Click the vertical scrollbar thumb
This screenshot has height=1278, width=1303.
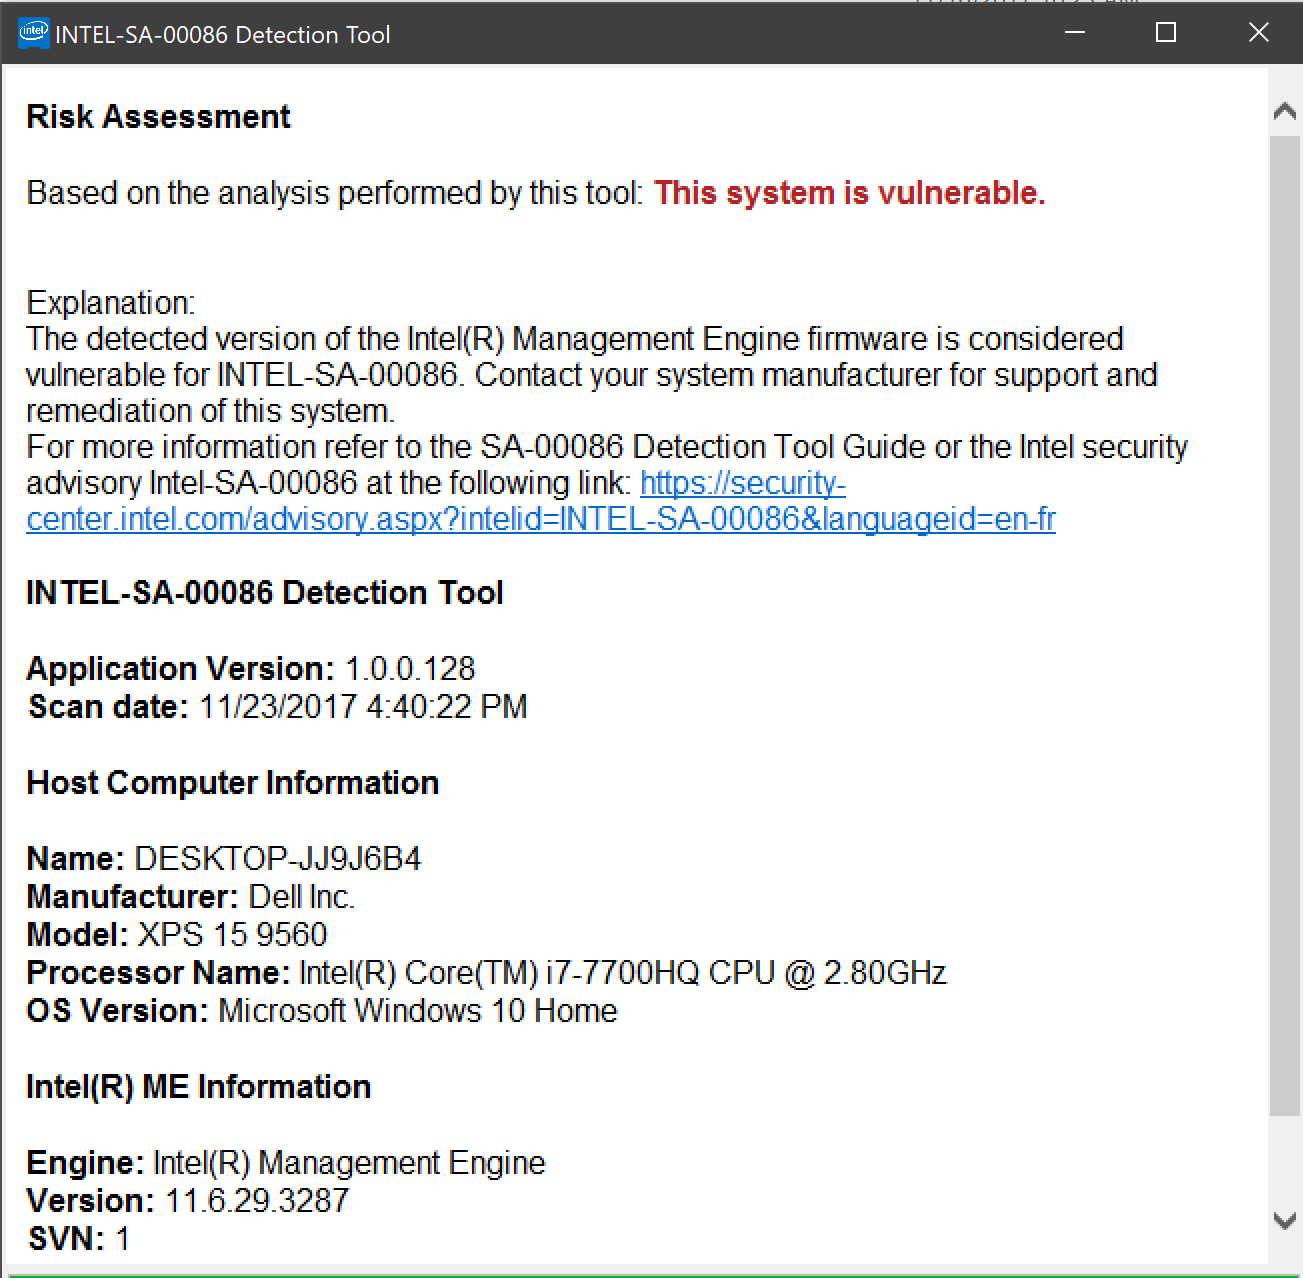(x=1285, y=626)
